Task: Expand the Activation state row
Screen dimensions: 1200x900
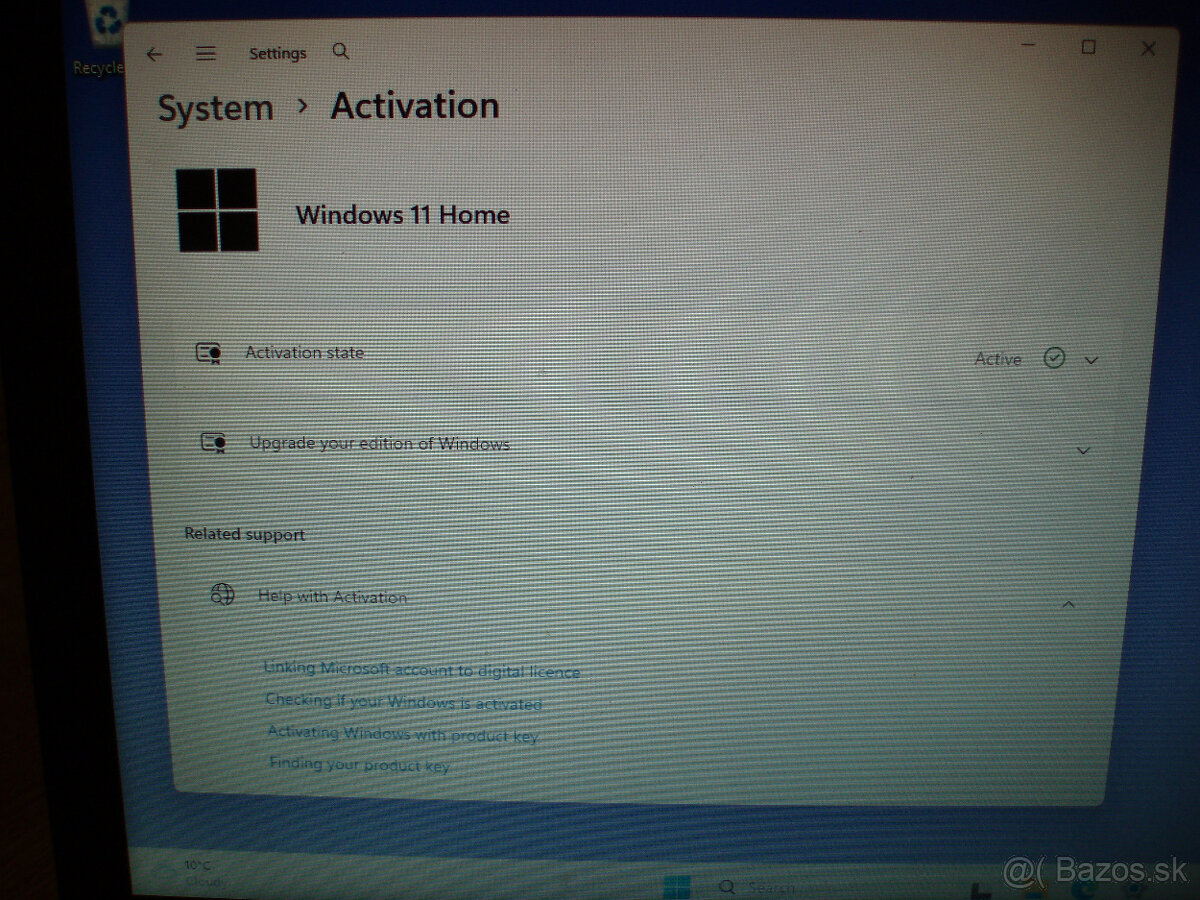Action: tap(1091, 360)
